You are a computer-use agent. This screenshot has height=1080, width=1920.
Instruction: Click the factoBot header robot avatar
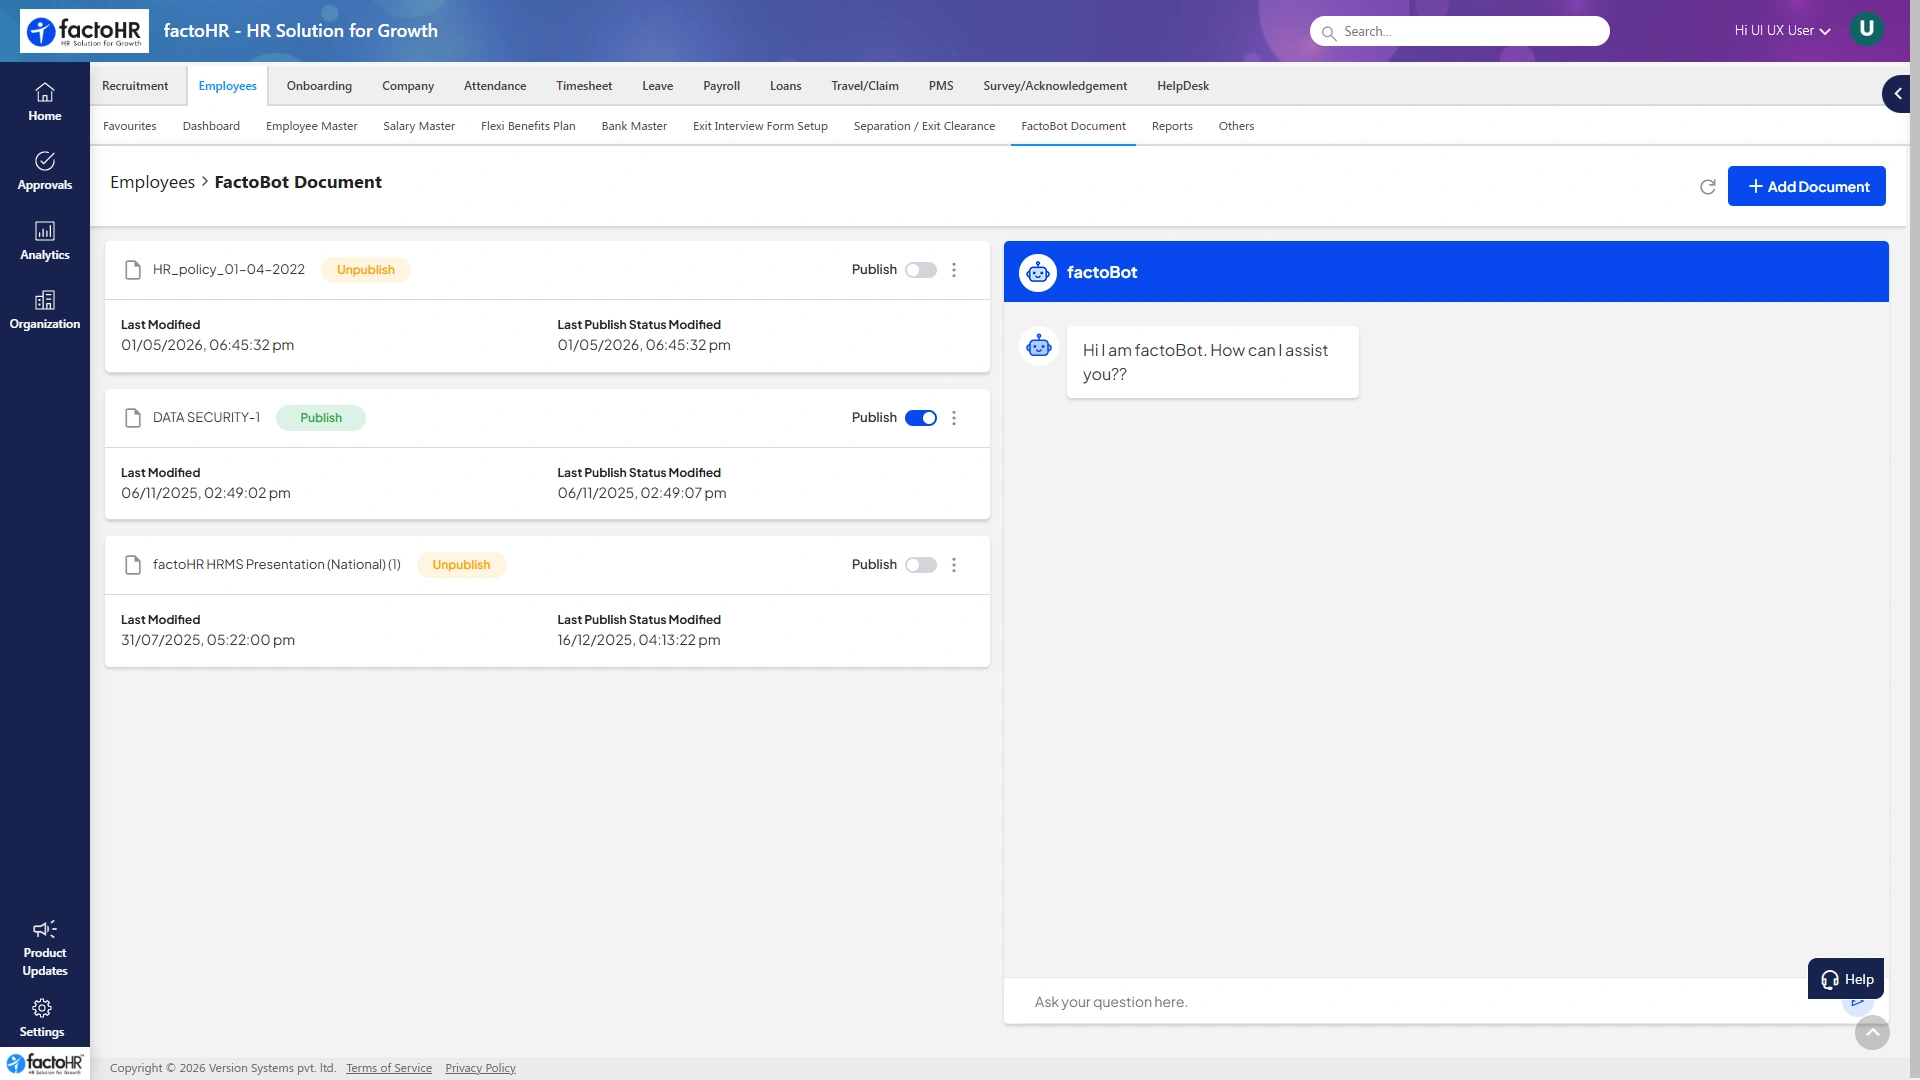click(x=1038, y=272)
